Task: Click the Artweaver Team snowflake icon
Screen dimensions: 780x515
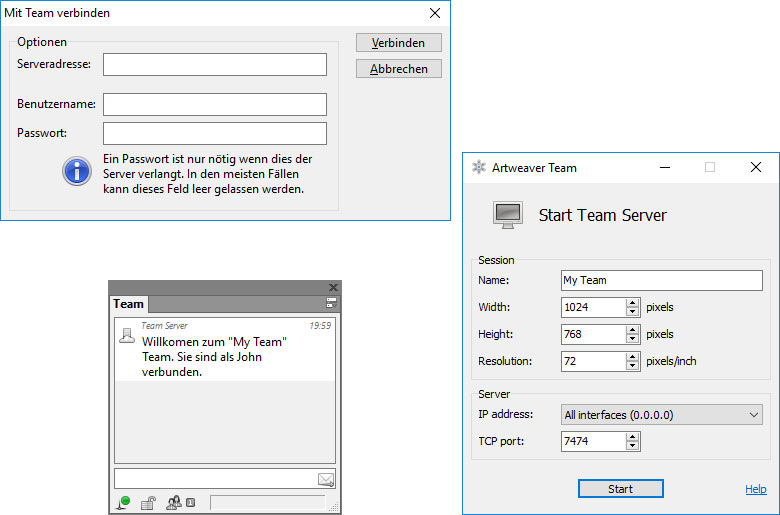Action: tap(479, 167)
